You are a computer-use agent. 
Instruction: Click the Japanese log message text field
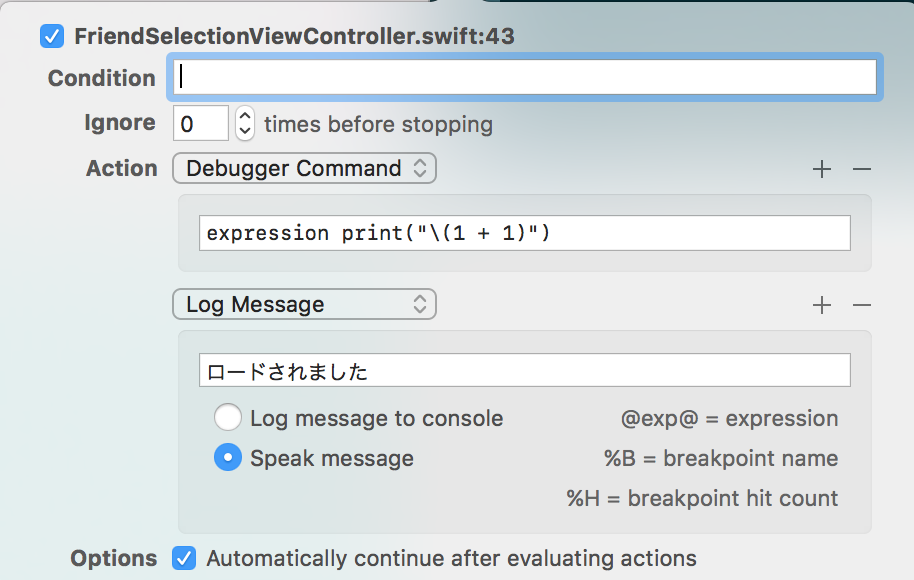pos(525,370)
